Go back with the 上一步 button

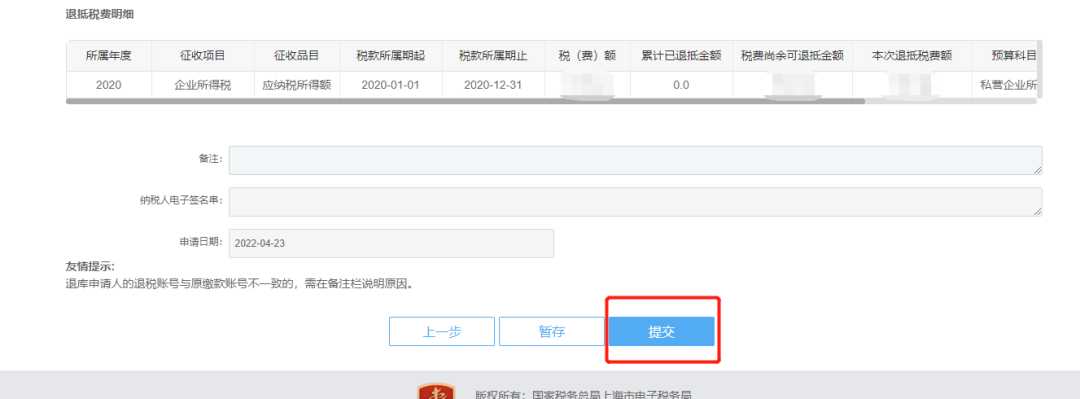click(x=442, y=331)
